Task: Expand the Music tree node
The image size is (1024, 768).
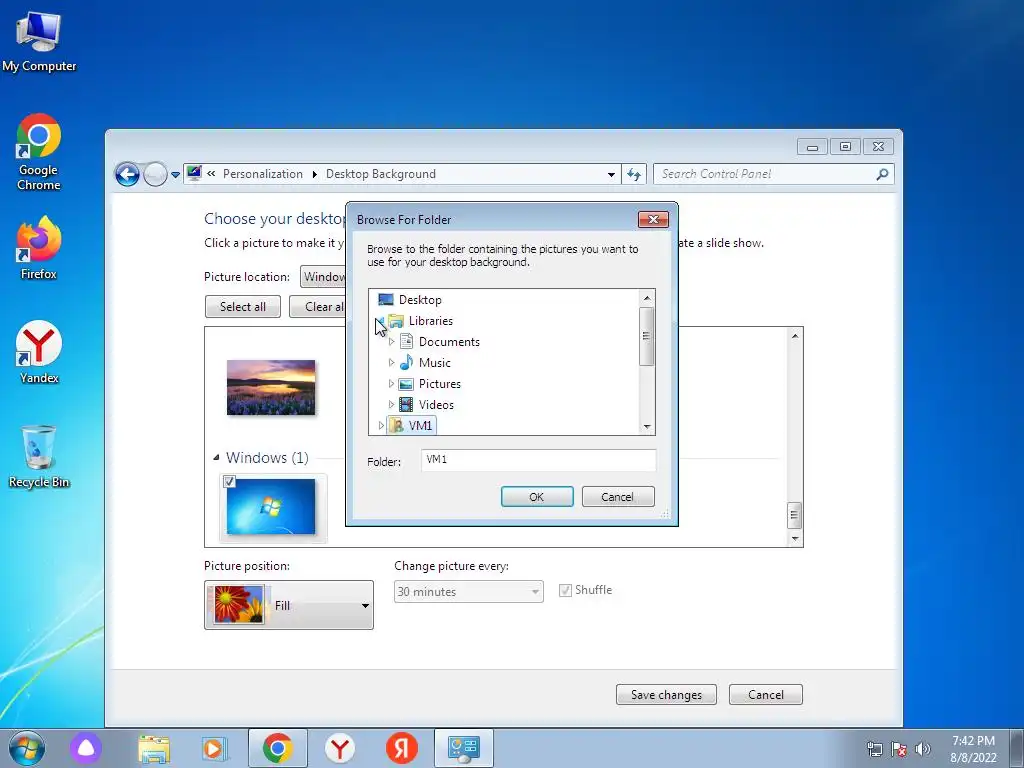Action: pyautogui.click(x=391, y=362)
